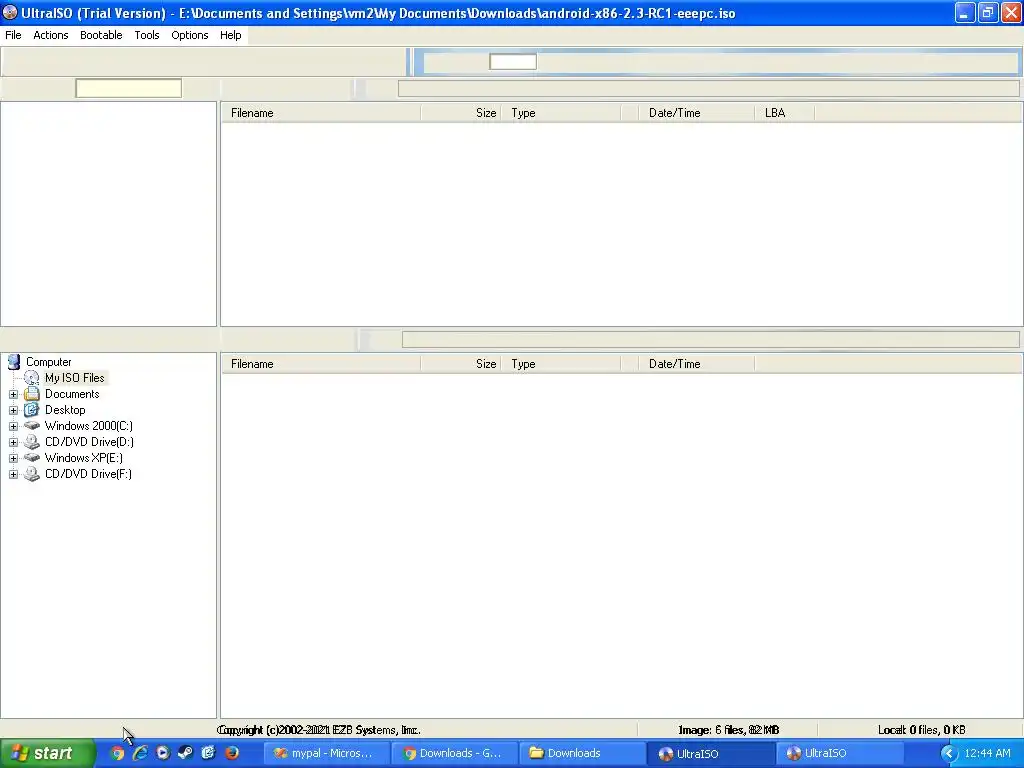The width and height of the screenshot is (1024, 768).
Task: Click the UltraISO title bar disc icon
Action: click(10, 12)
